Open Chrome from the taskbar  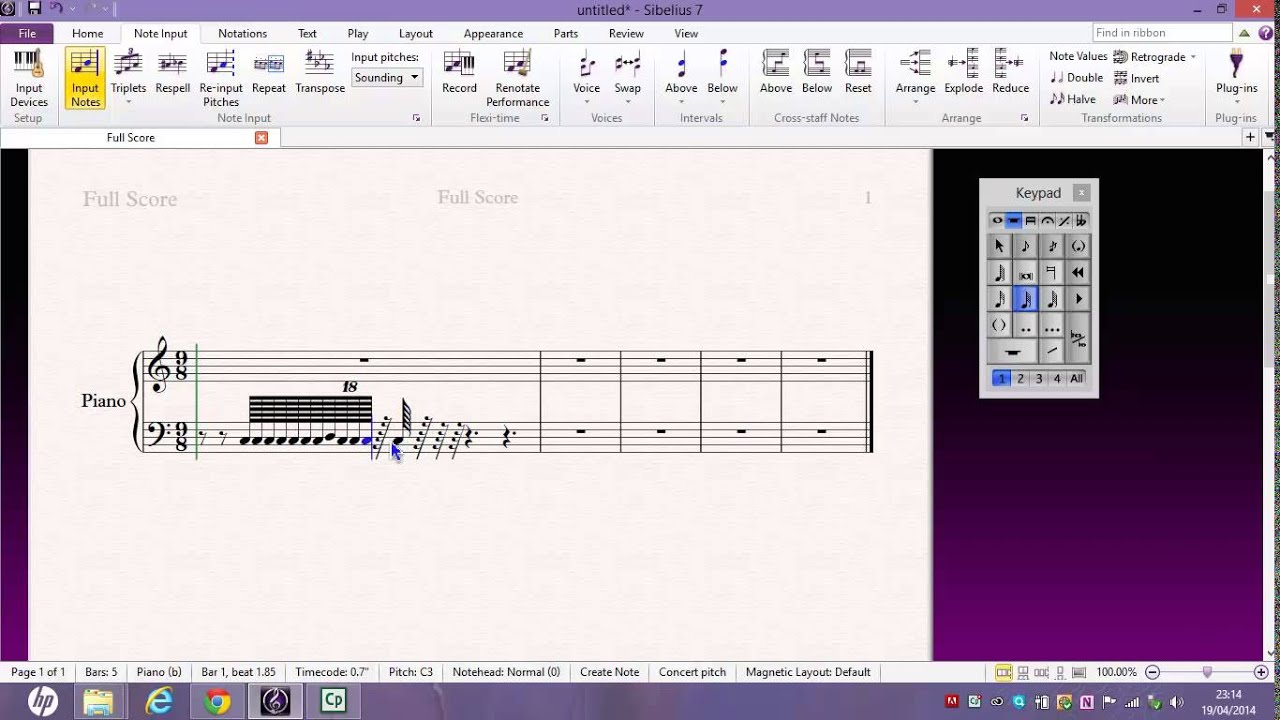click(217, 701)
